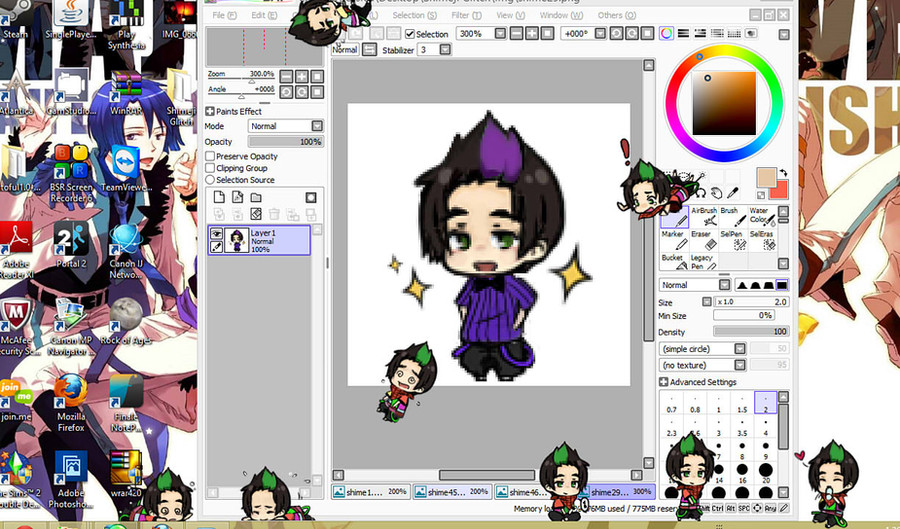Zoom out in the navigator panel
Screen dimensions: 900x529
coord(286,76)
